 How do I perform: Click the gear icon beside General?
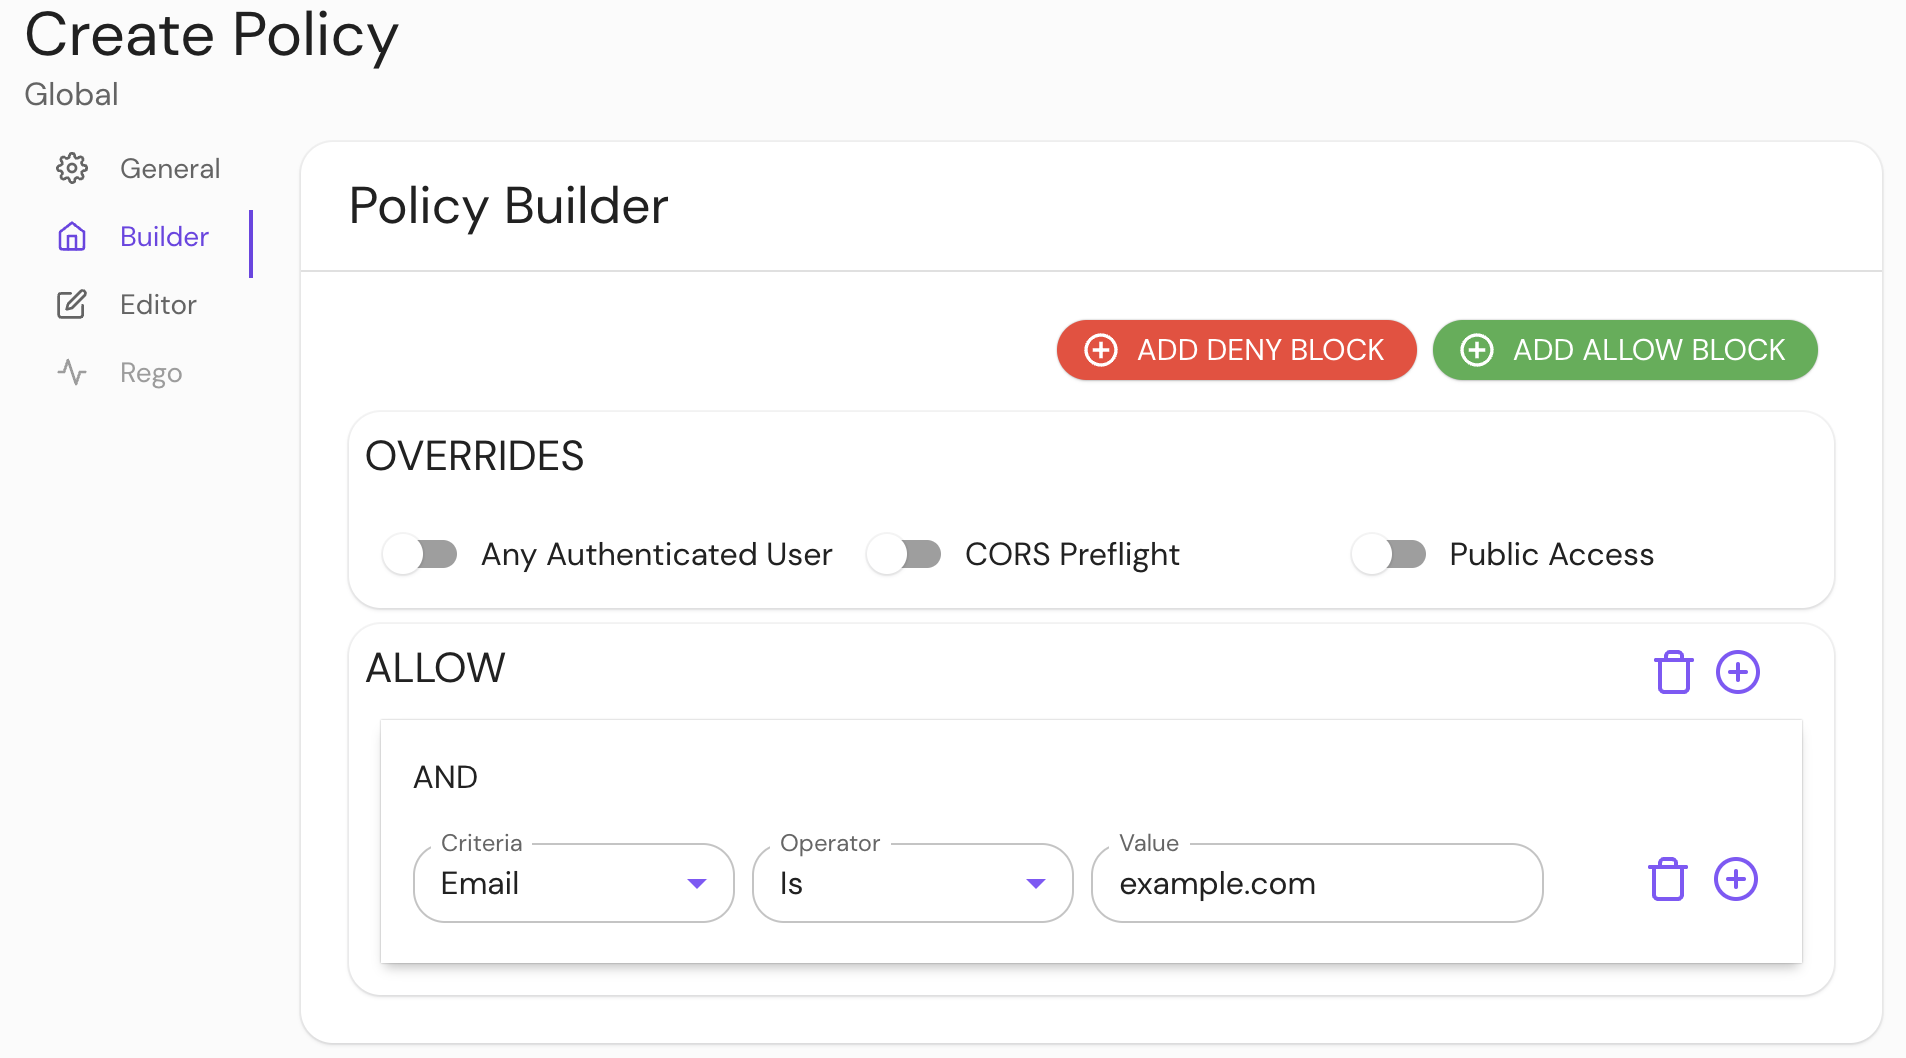(x=72, y=168)
